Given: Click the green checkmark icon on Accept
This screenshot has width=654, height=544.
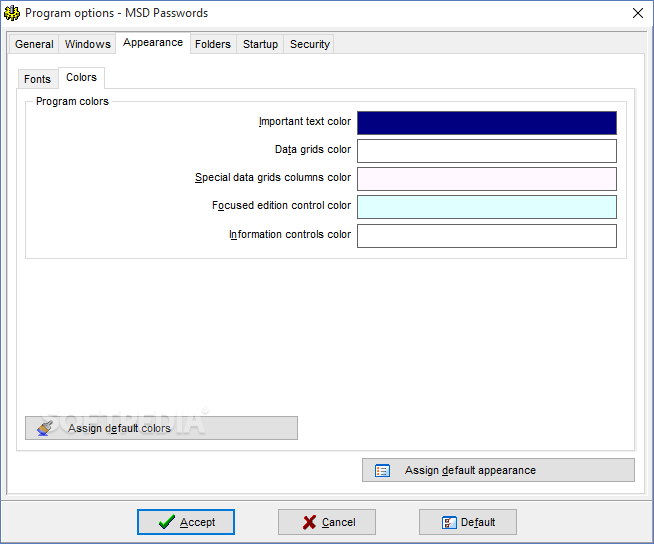Looking at the screenshot, I should (x=167, y=522).
